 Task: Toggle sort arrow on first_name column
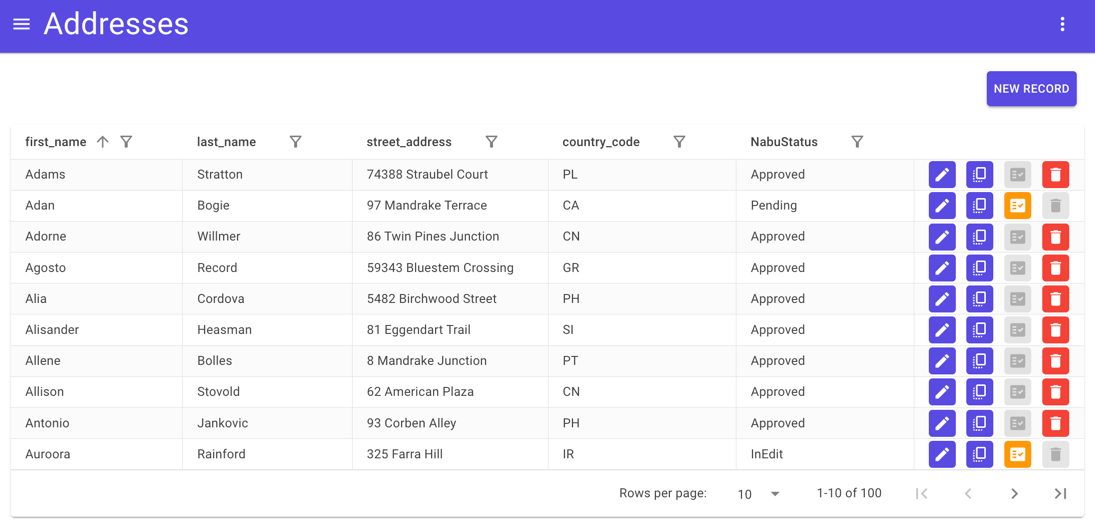click(x=103, y=142)
